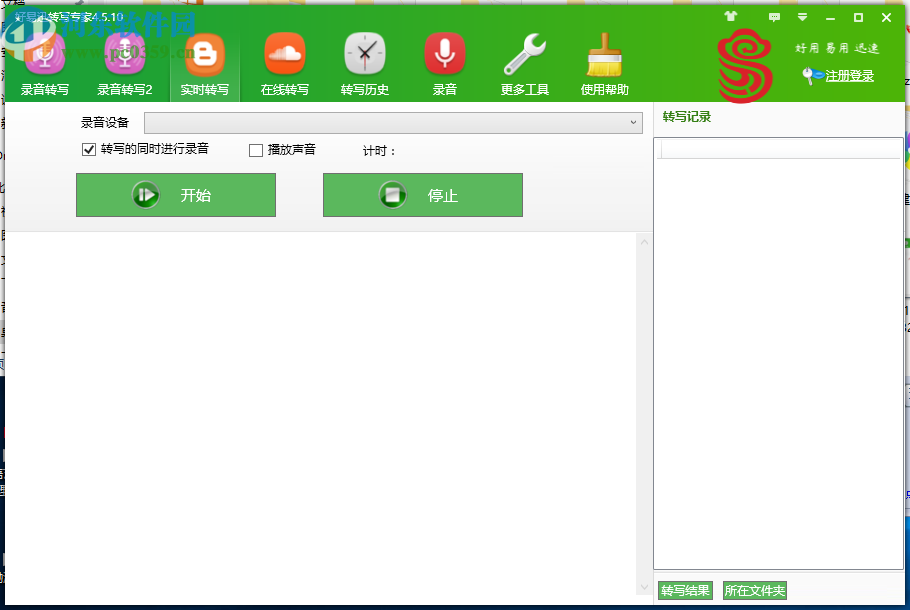
Task: Open the feedback message icon
Action: [773, 17]
